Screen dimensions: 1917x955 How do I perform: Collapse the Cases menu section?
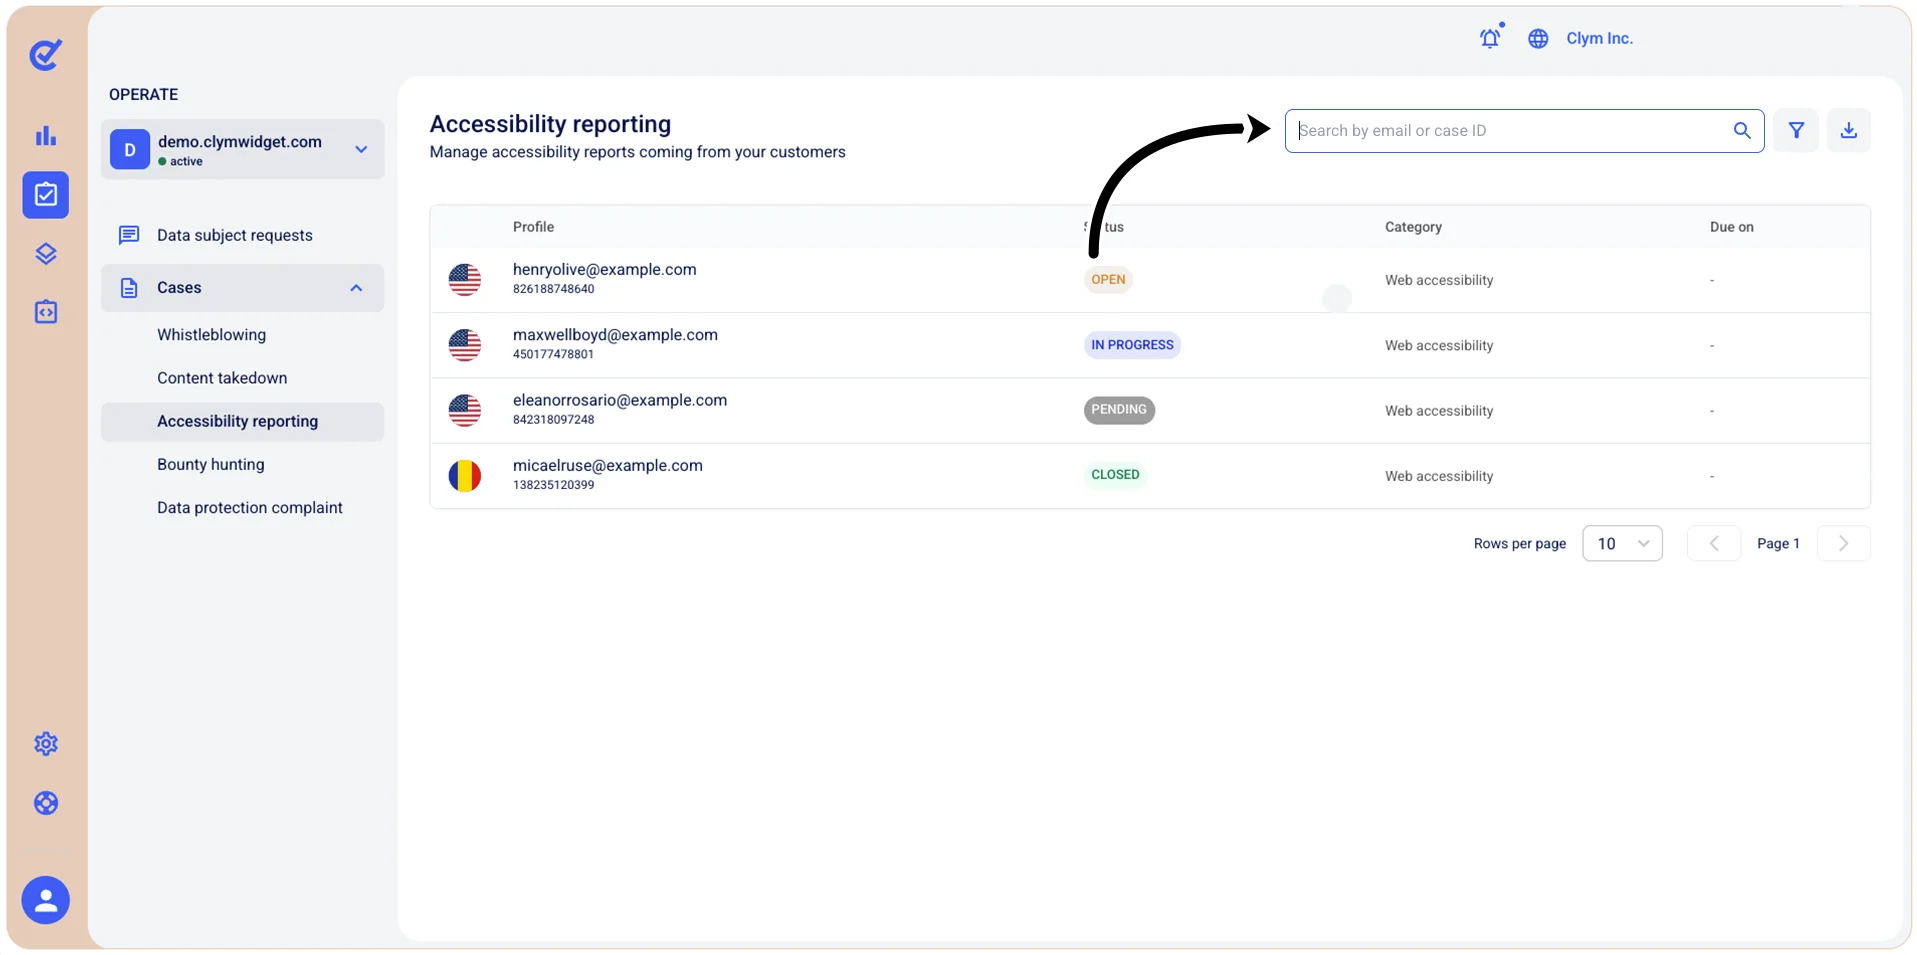click(243, 288)
